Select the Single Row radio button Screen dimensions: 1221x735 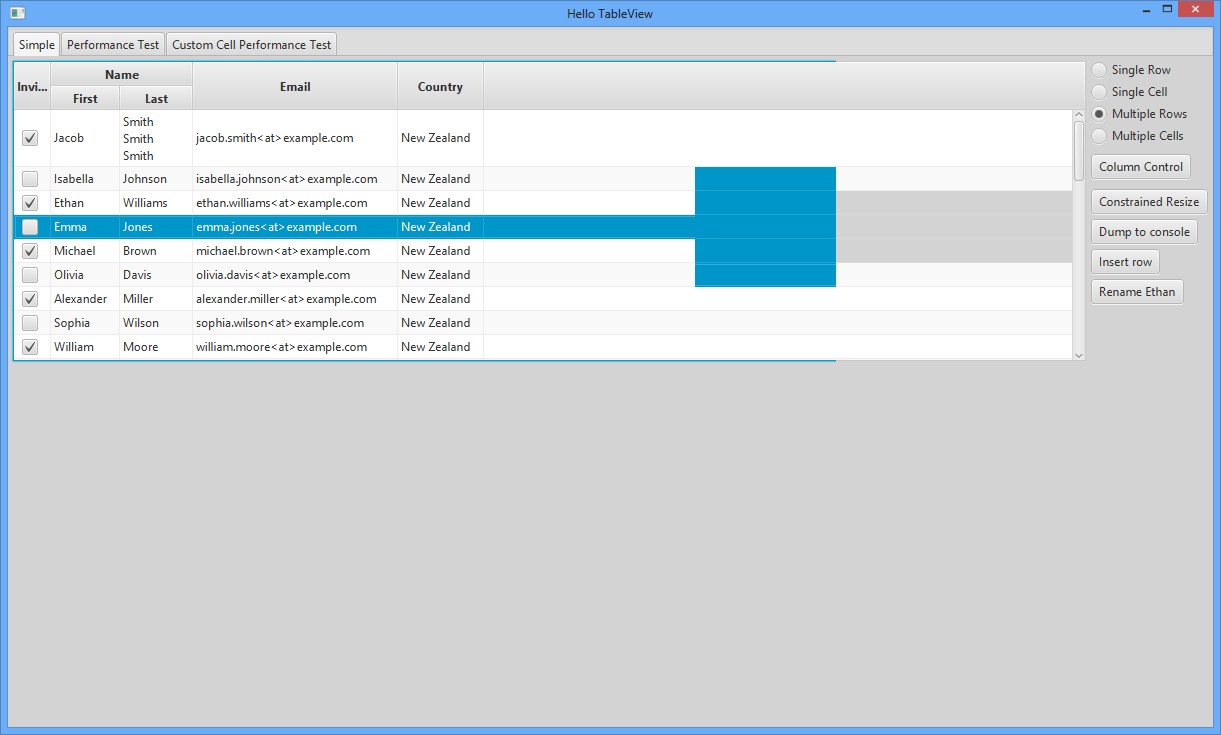pyautogui.click(x=1099, y=70)
